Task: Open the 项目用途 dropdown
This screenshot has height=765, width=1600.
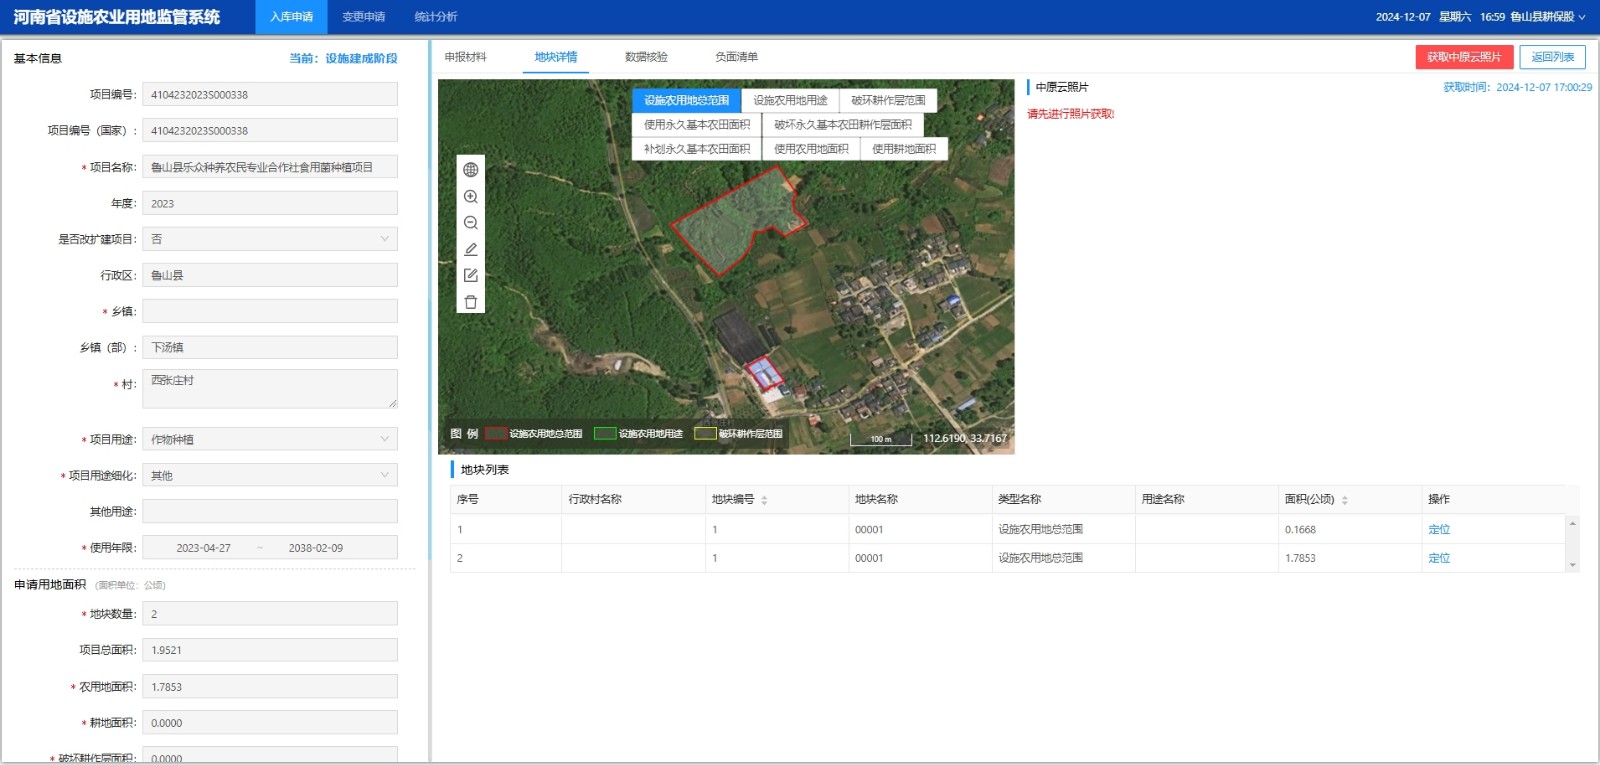Action: click(x=270, y=439)
